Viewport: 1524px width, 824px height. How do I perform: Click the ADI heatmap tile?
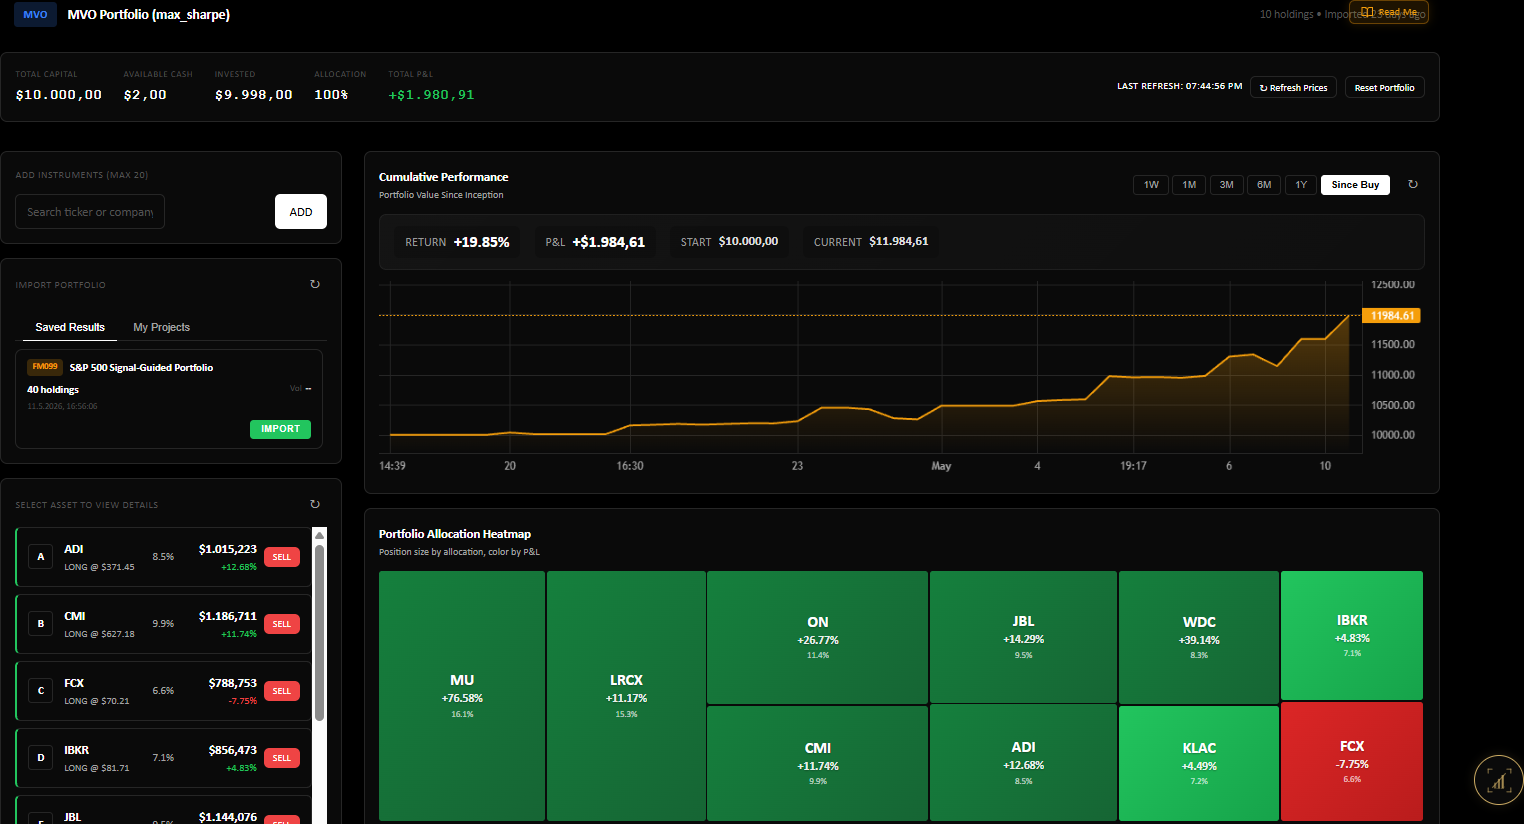[x=1023, y=762]
